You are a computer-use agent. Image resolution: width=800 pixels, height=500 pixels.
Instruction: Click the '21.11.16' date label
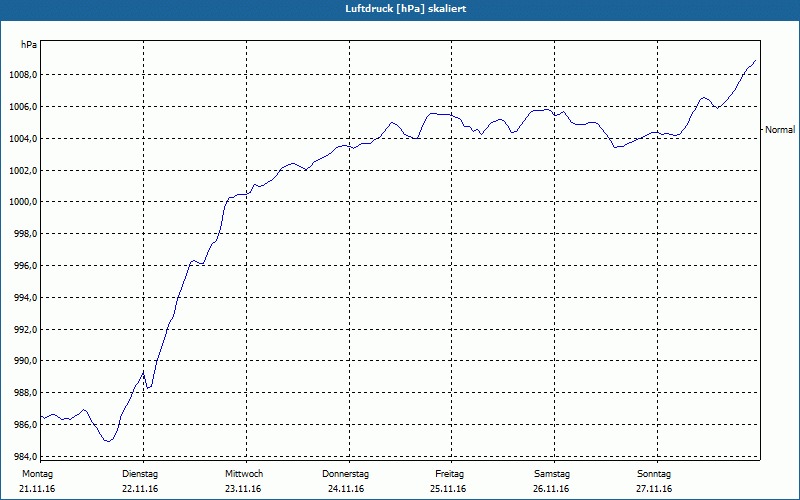pos(37,489)
